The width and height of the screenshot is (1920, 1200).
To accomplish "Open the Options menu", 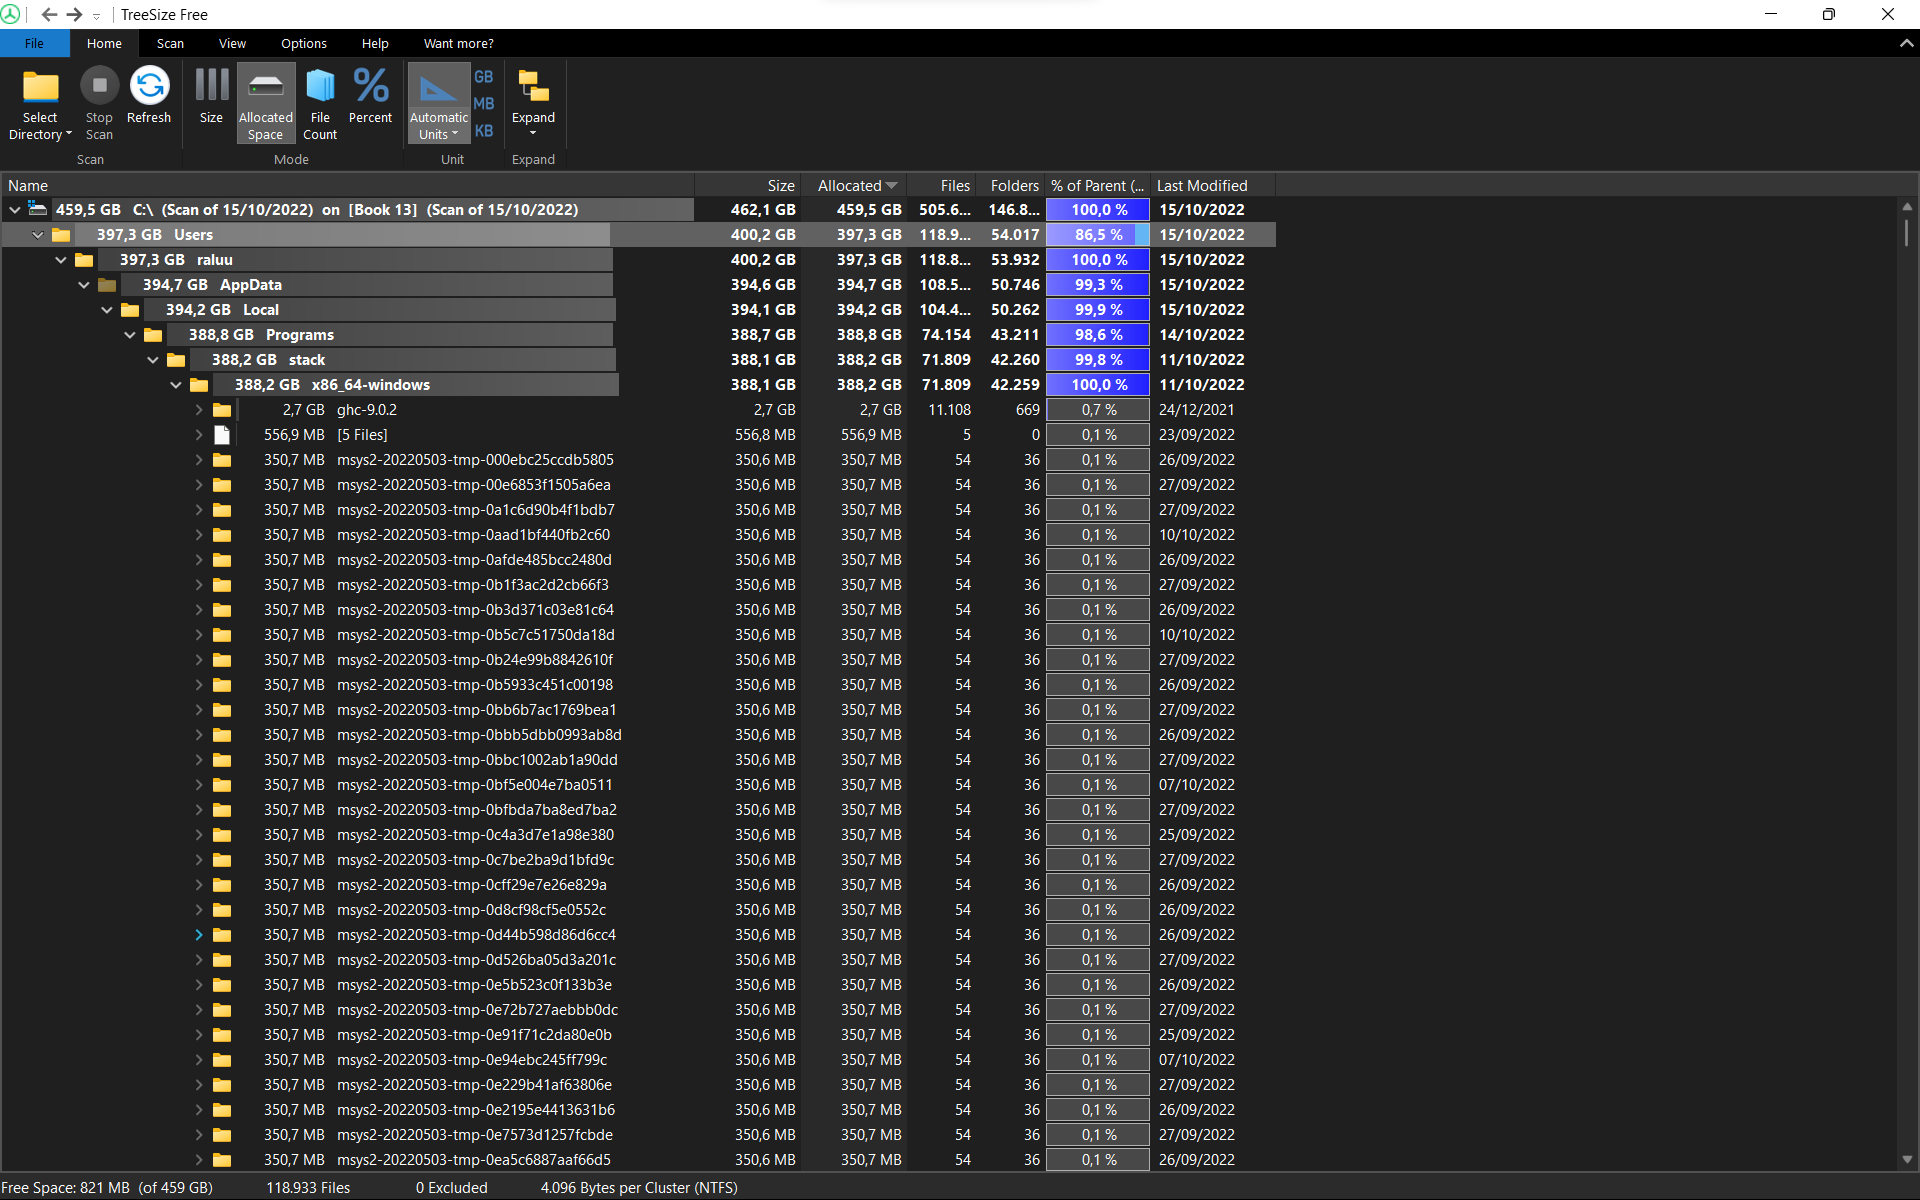I will (x=303, y=43).
